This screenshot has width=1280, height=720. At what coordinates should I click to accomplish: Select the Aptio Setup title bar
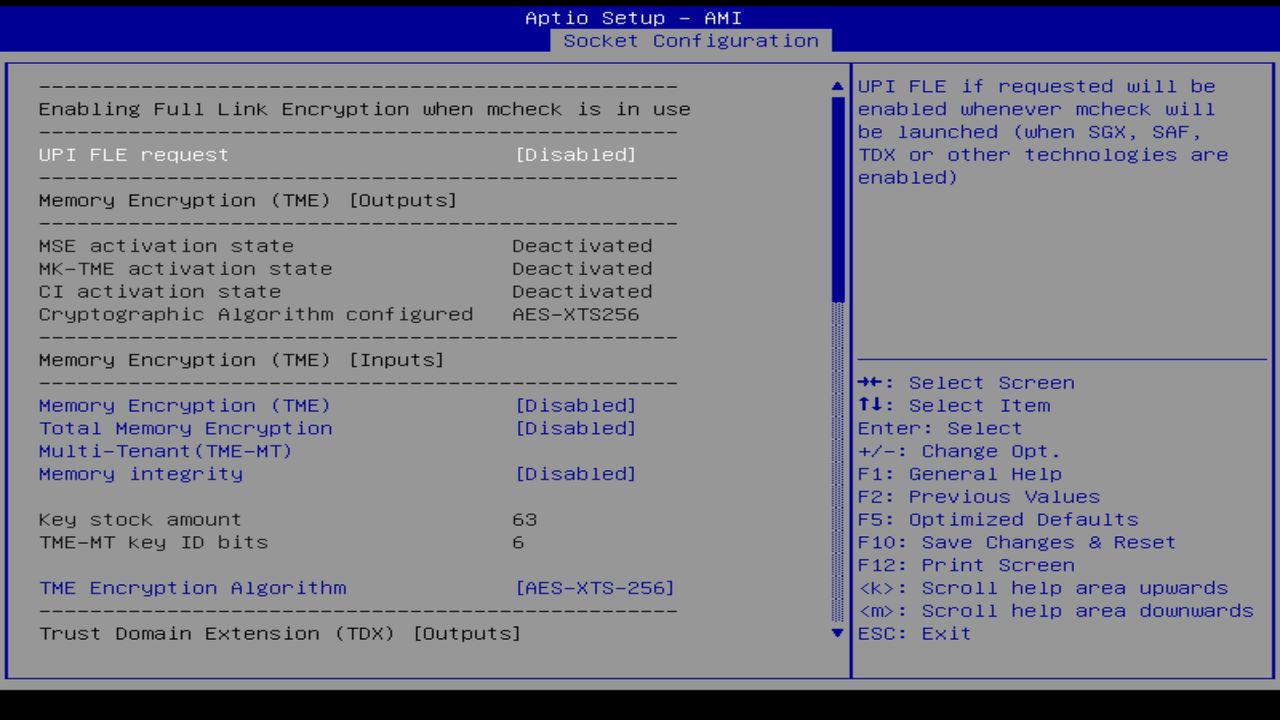click(x=639, y=17)
